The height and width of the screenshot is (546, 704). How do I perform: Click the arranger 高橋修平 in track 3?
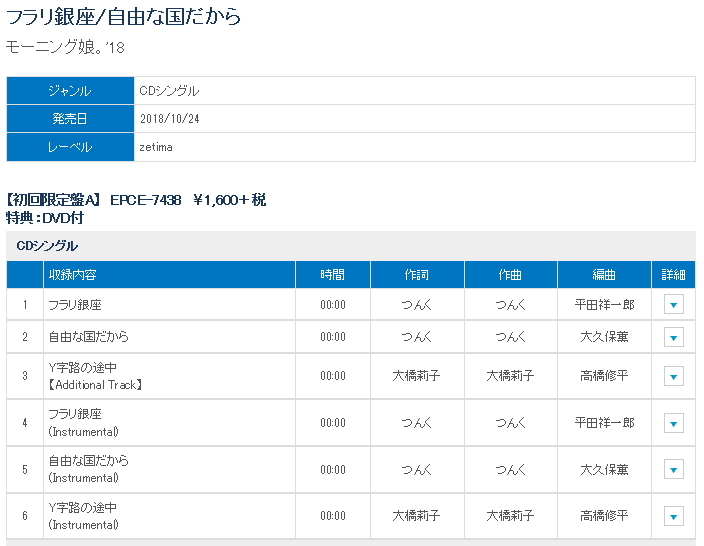point(604,376)
